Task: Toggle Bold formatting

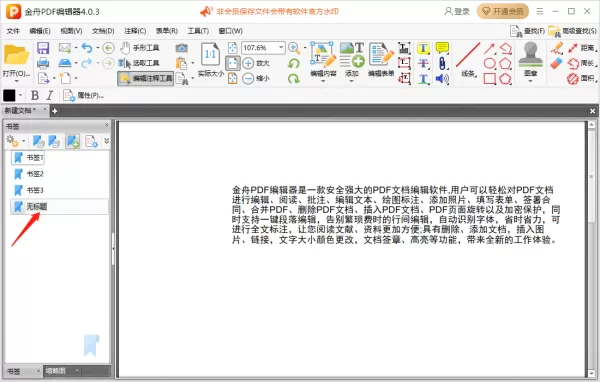Action: pos(35,95)
